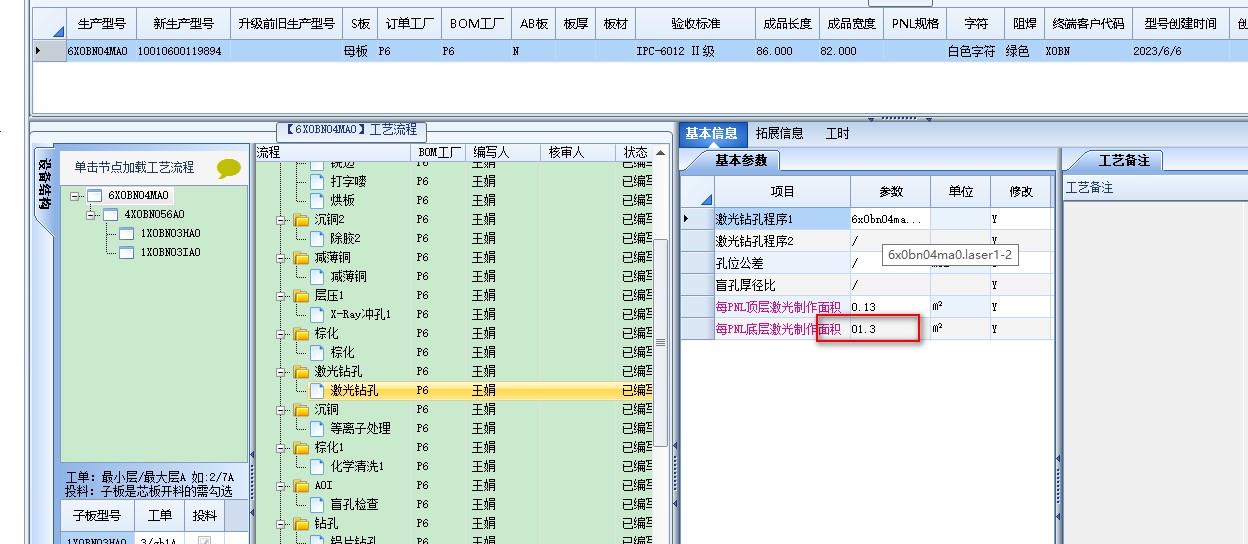
Task: Click 每PNL顶层激光制作面积 value 0.13
Action: click(x=889, y=307)
